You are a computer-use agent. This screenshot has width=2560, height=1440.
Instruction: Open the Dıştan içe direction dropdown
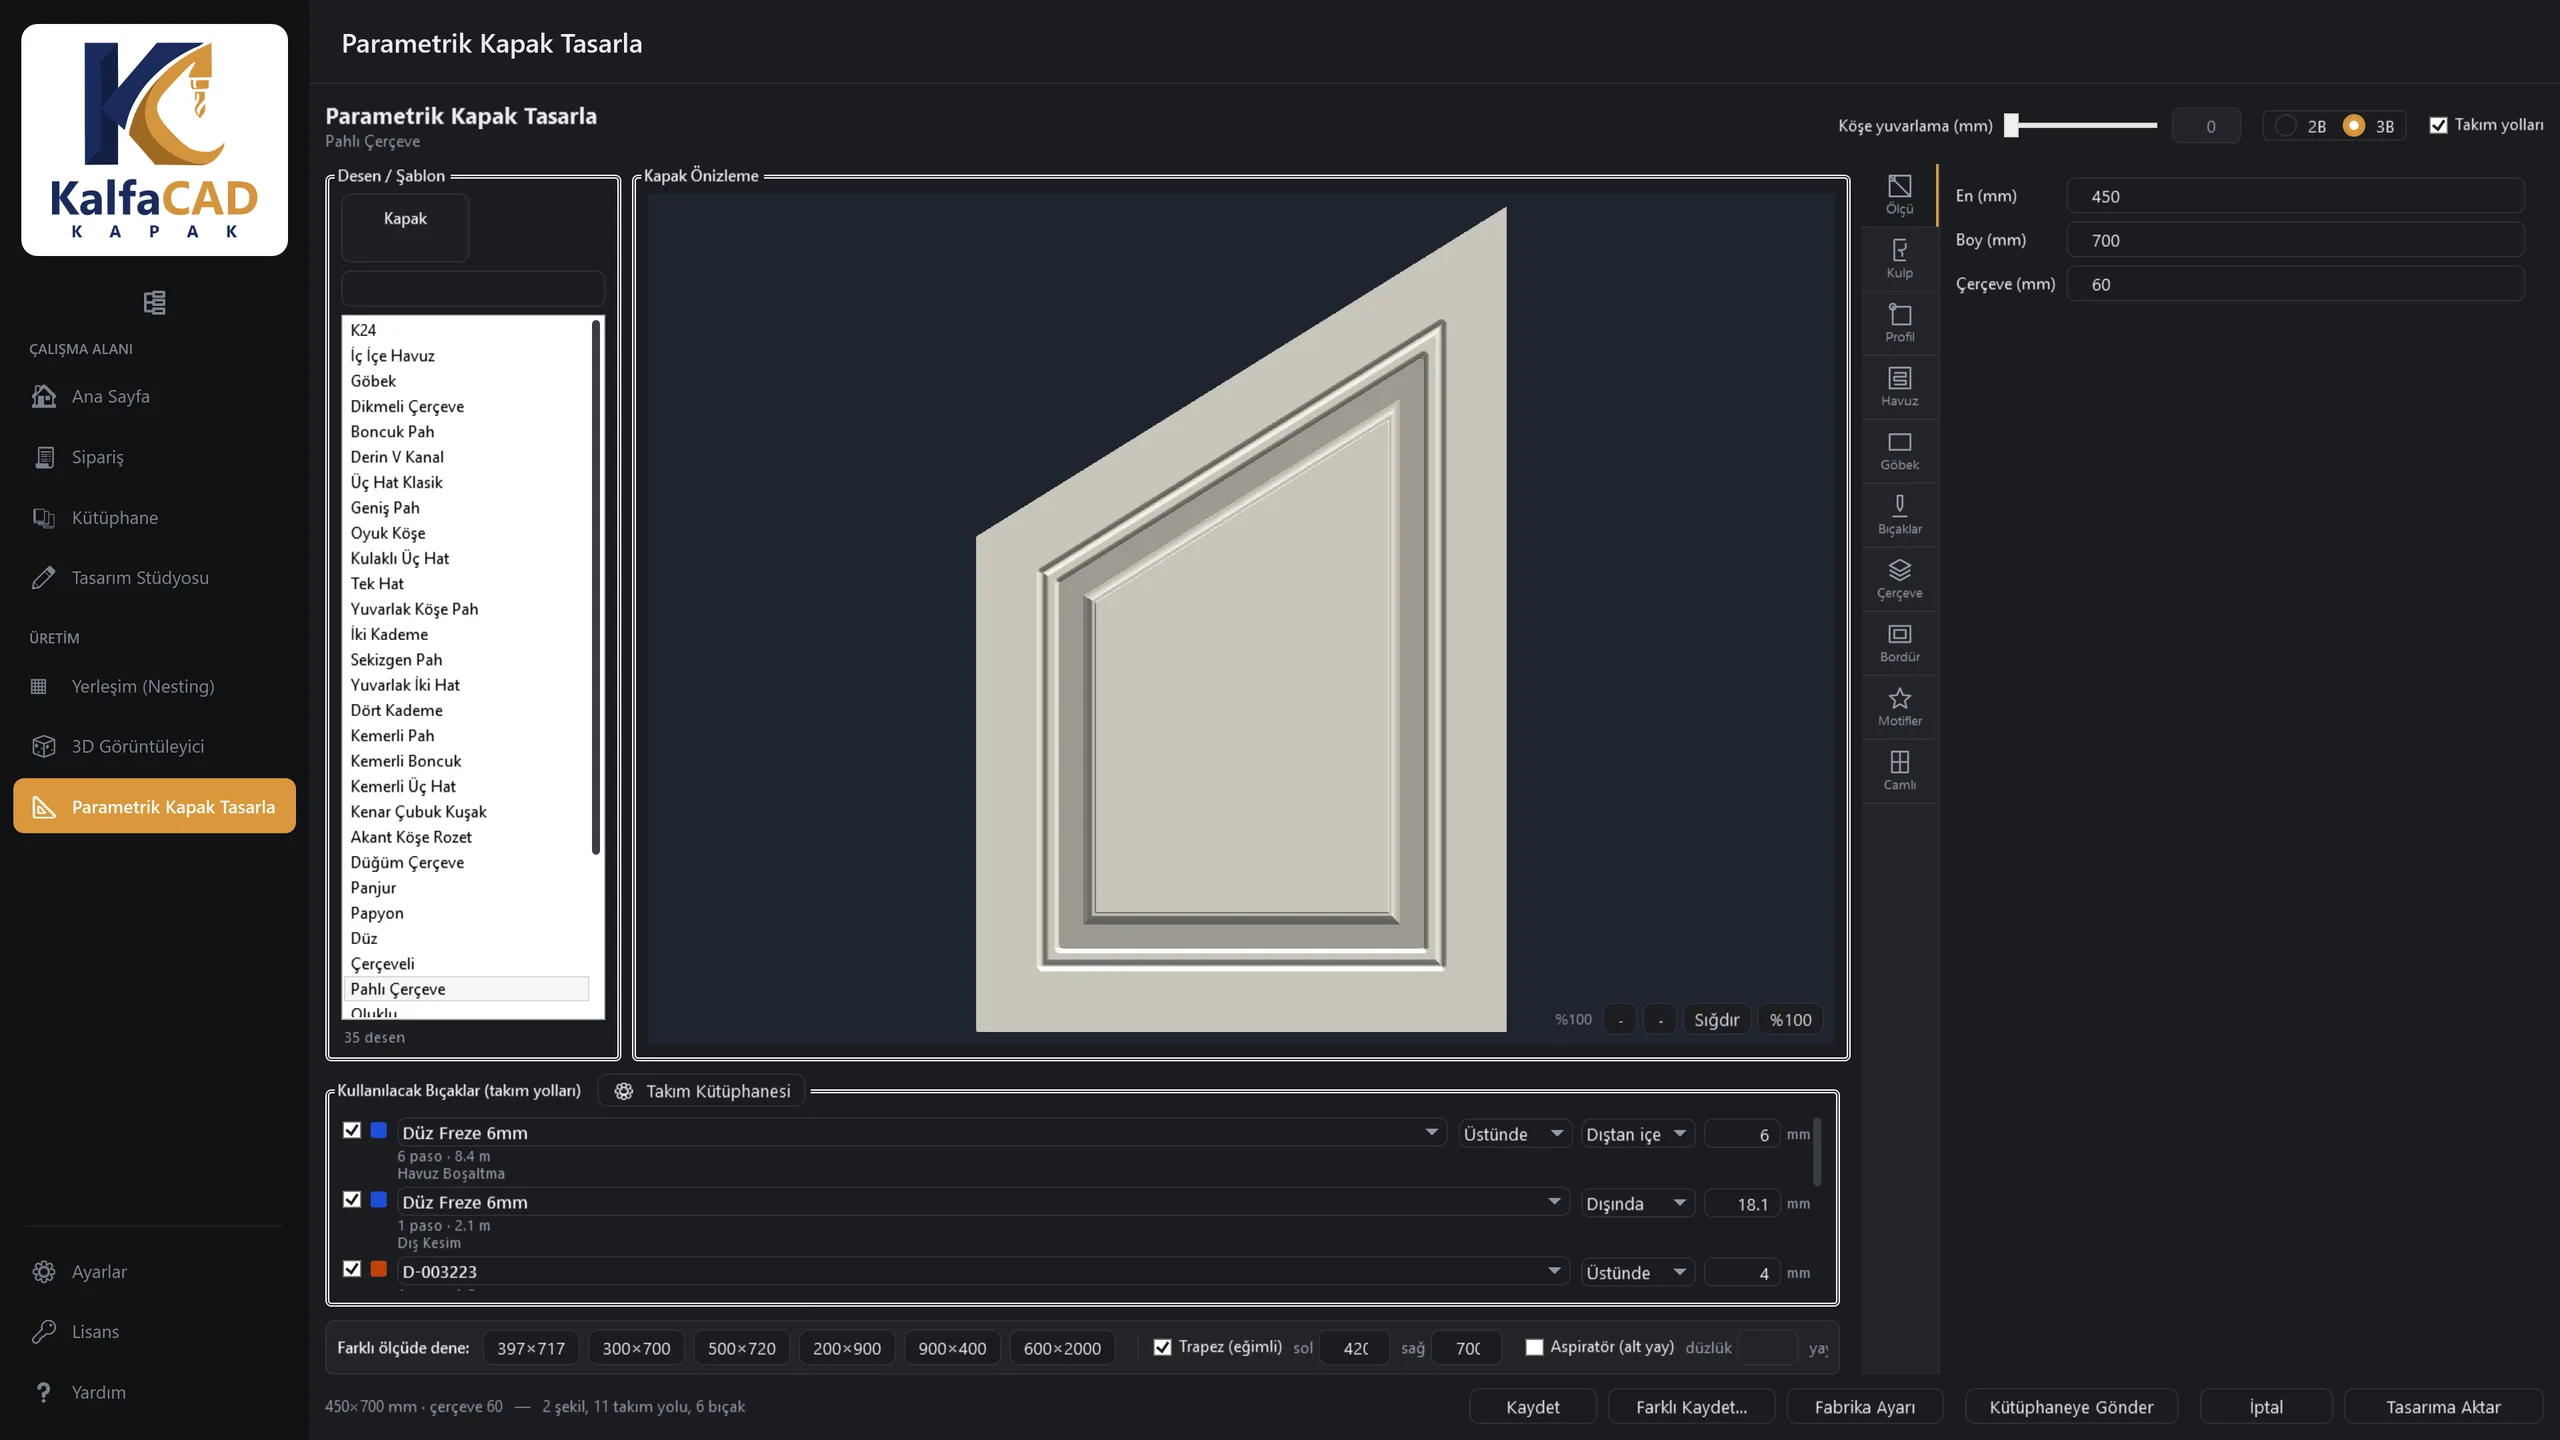(1637, 1134)
